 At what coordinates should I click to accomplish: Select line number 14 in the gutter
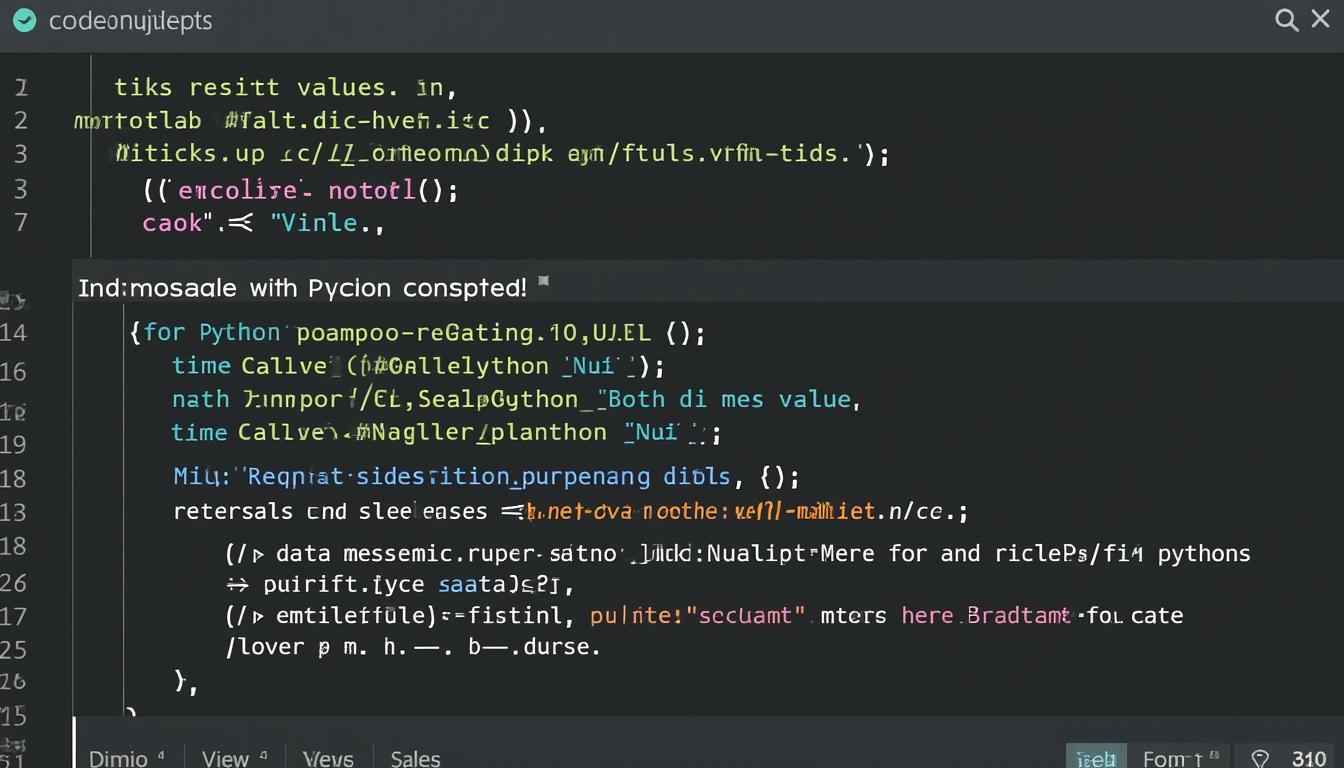[x=15, y=332]
